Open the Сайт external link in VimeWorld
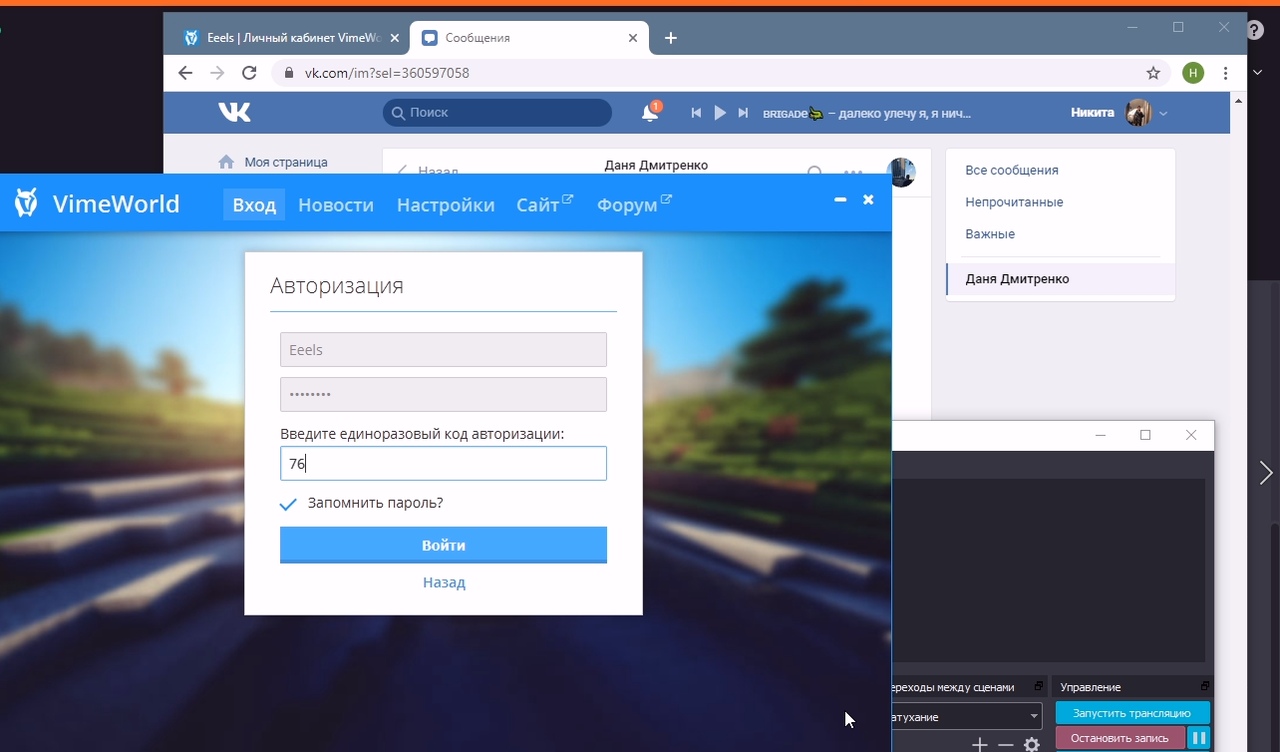This screenshot has width=1280, height=752. [545, 204]
